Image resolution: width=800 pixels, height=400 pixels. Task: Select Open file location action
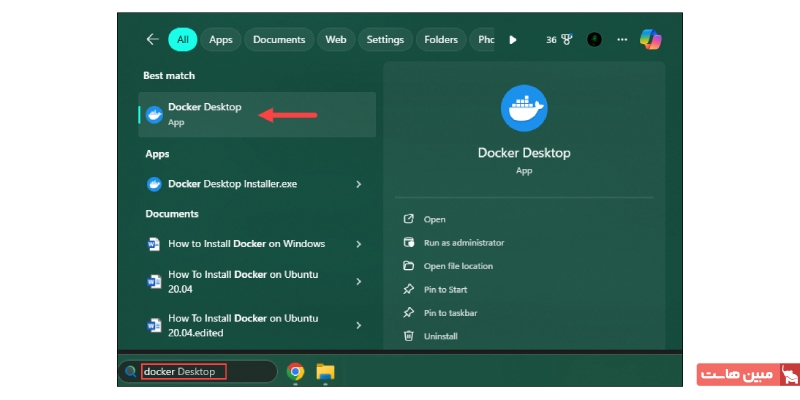458,266
